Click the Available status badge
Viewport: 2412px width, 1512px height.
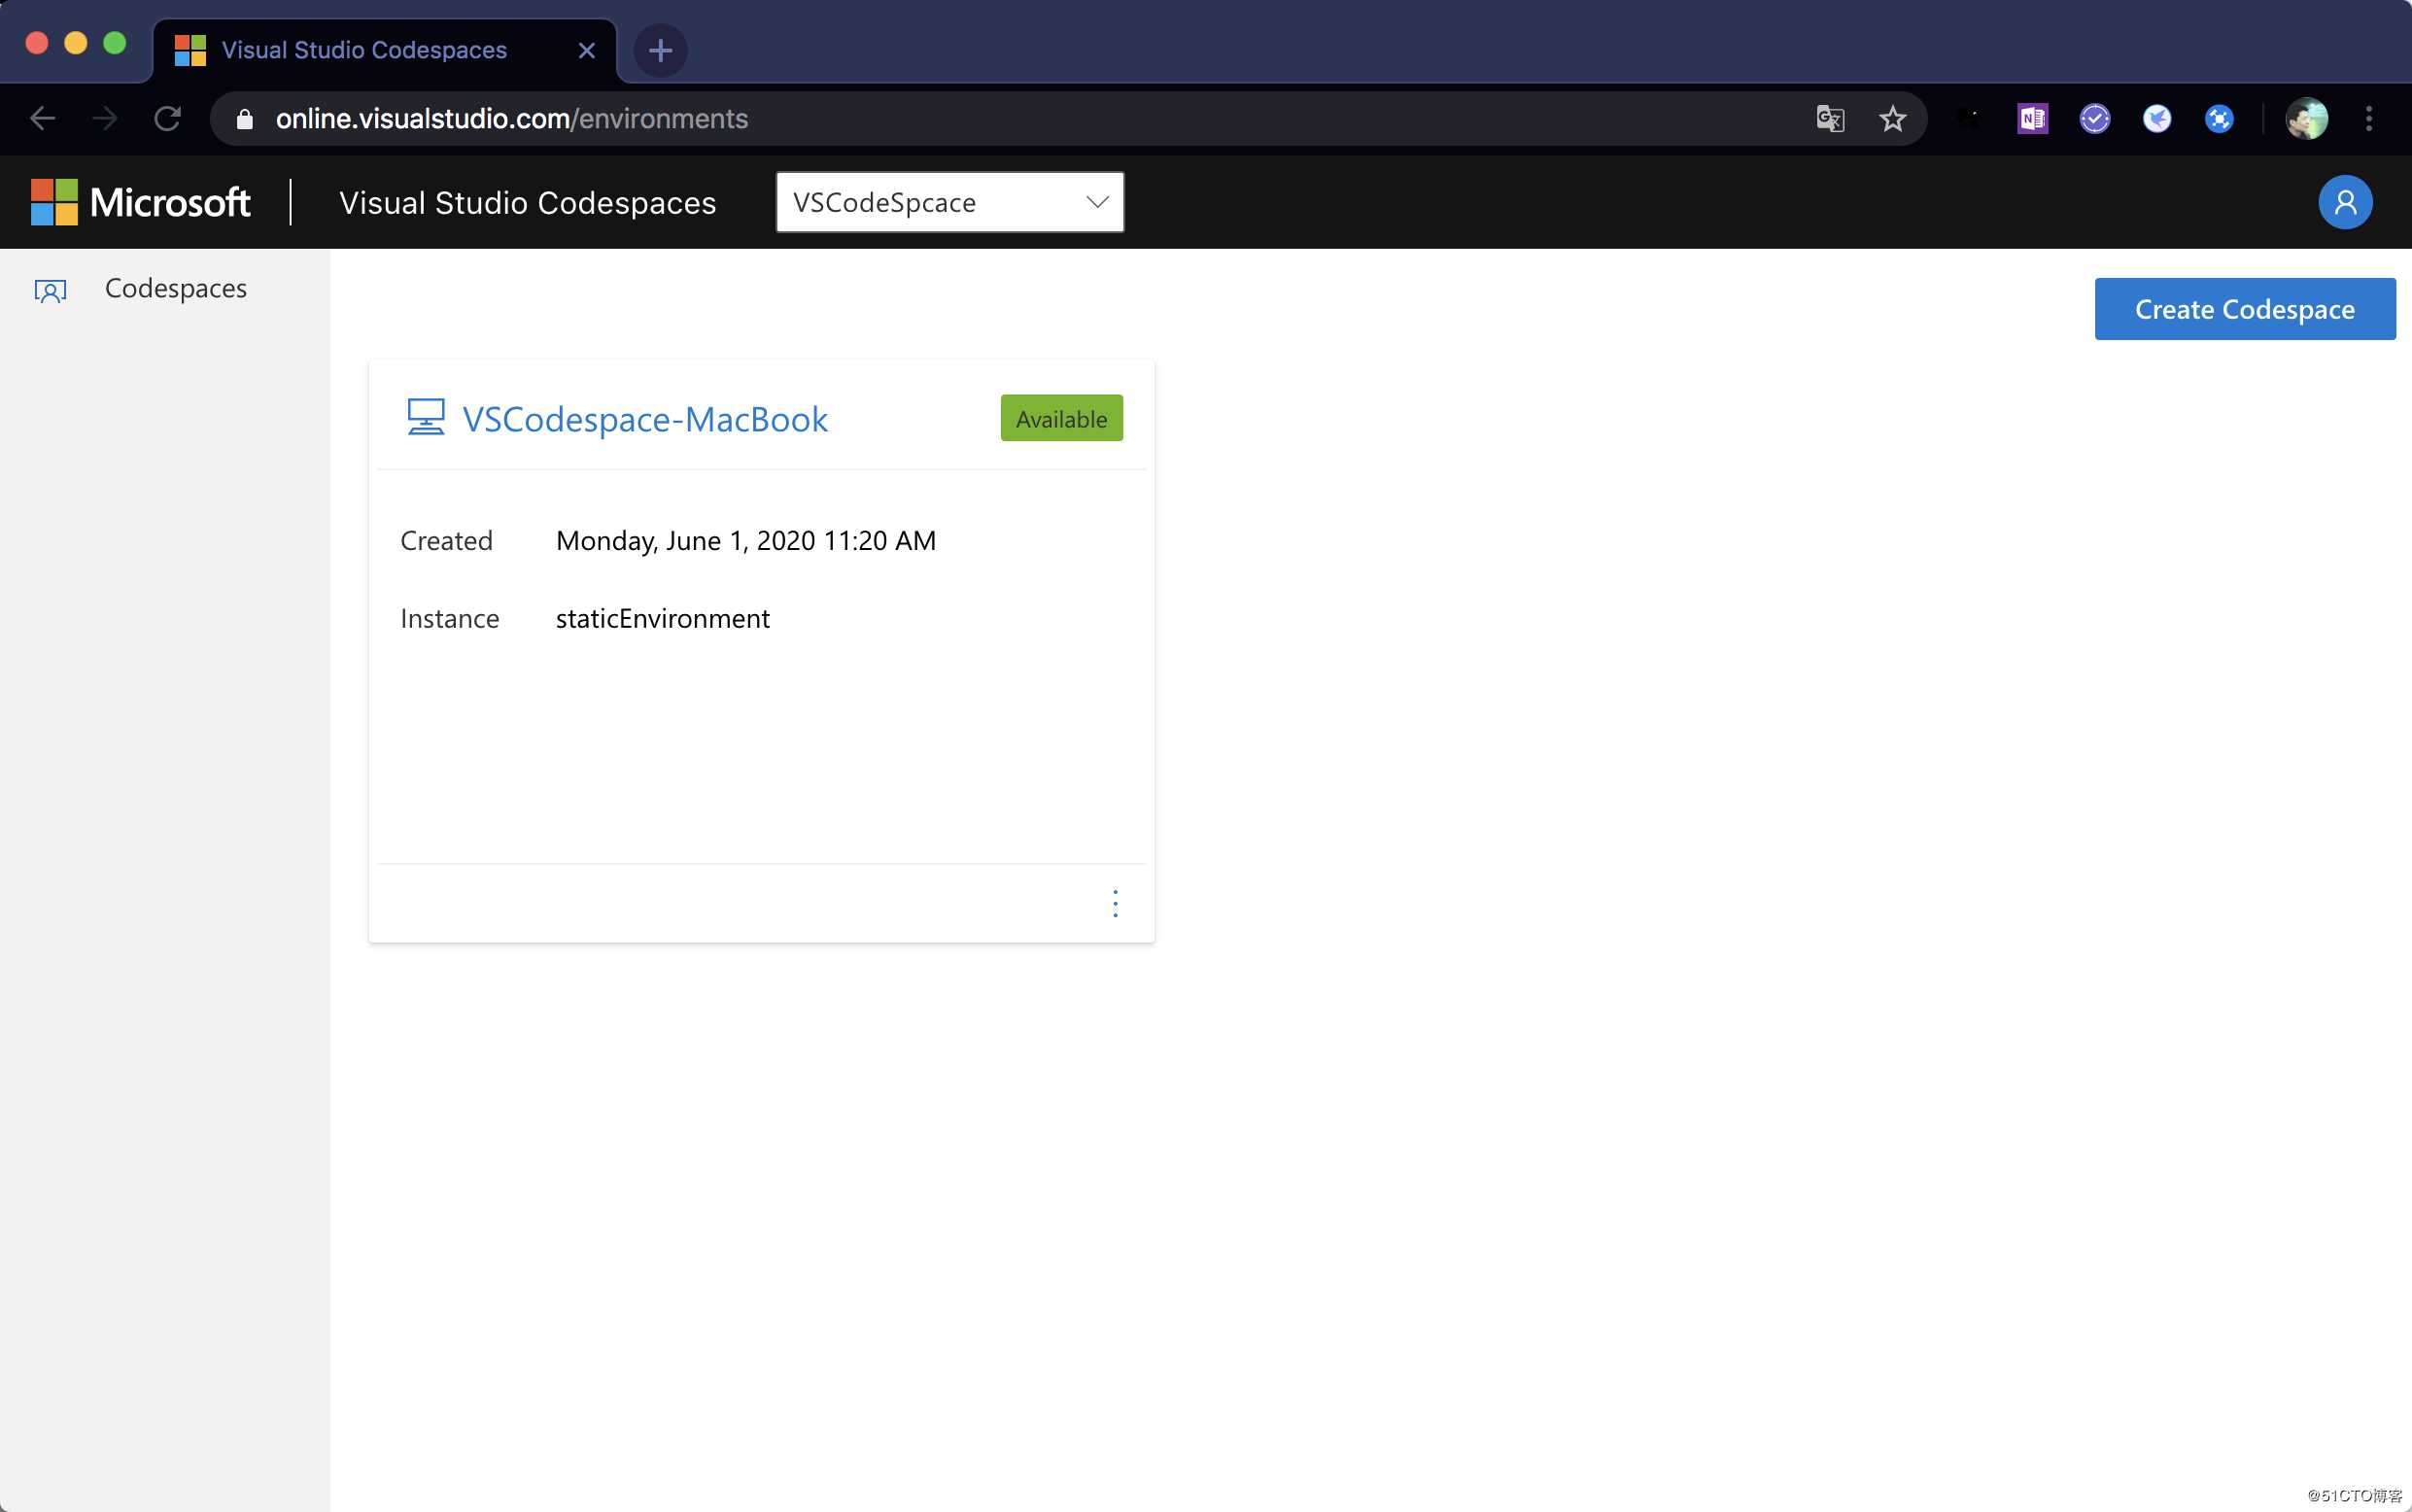tap(1061, 418)
